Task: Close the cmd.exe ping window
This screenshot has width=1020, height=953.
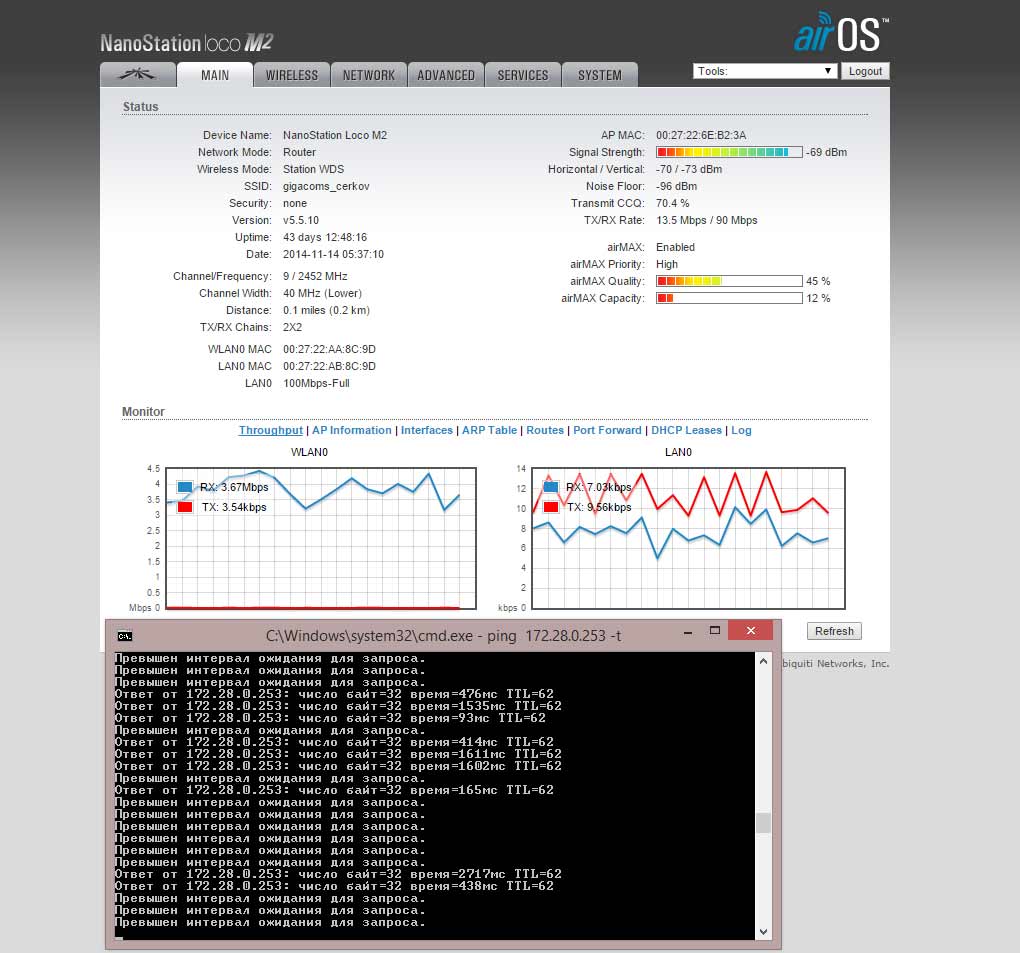Action: (750, 630)
